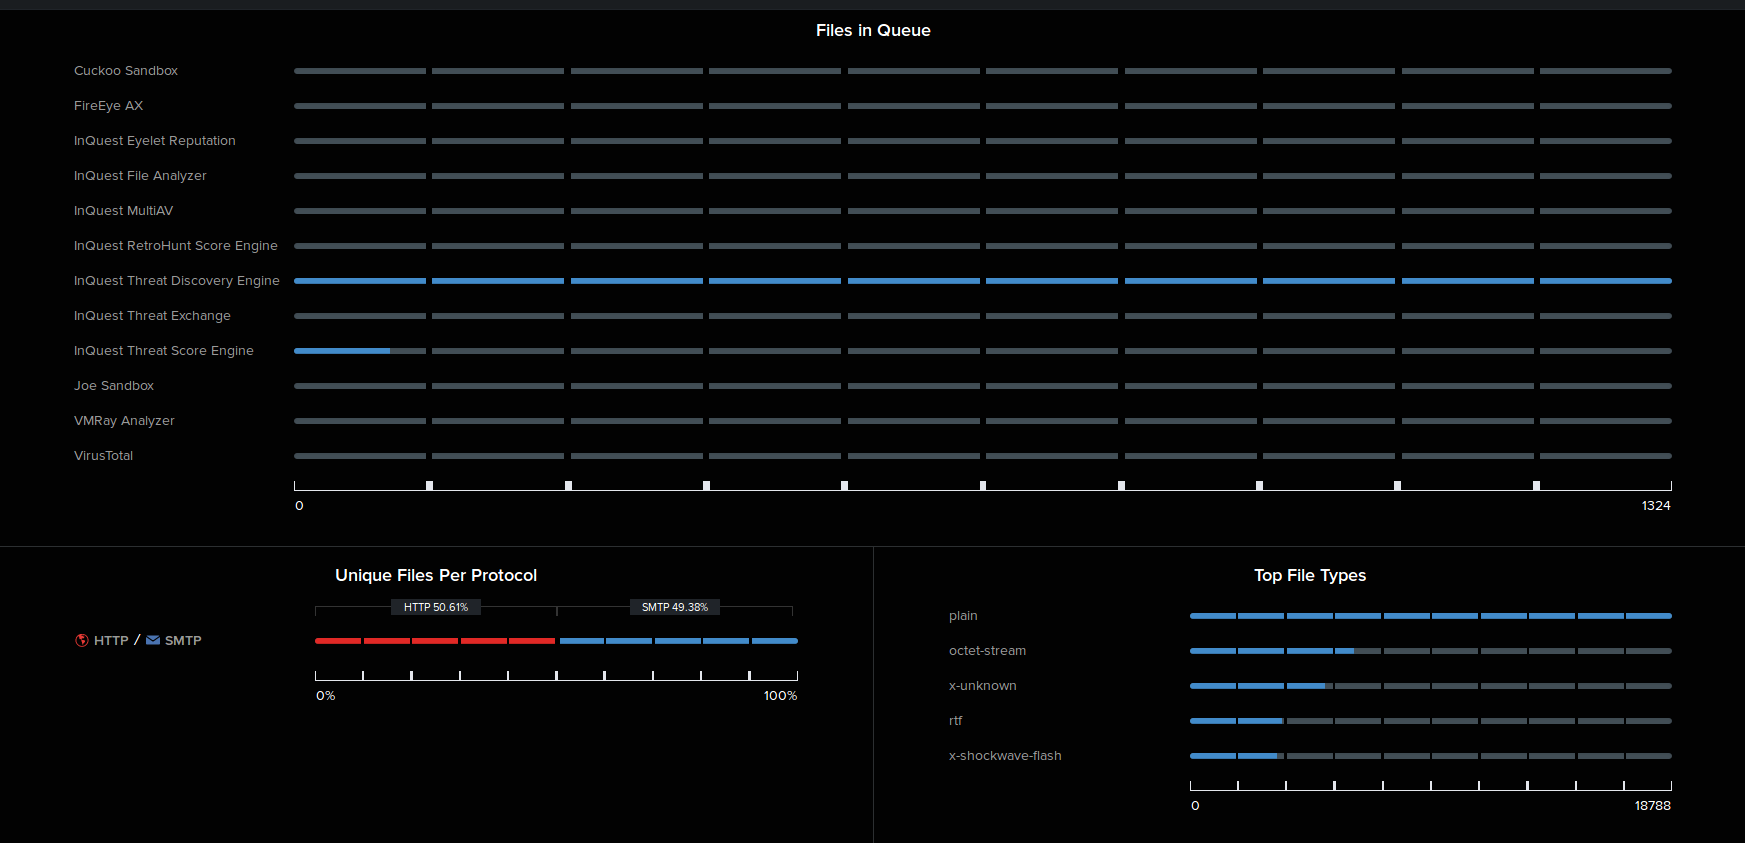
Task: Click the Unique Files Per Protocol heading
Action: pyautogui.click(x=436, y=576)
